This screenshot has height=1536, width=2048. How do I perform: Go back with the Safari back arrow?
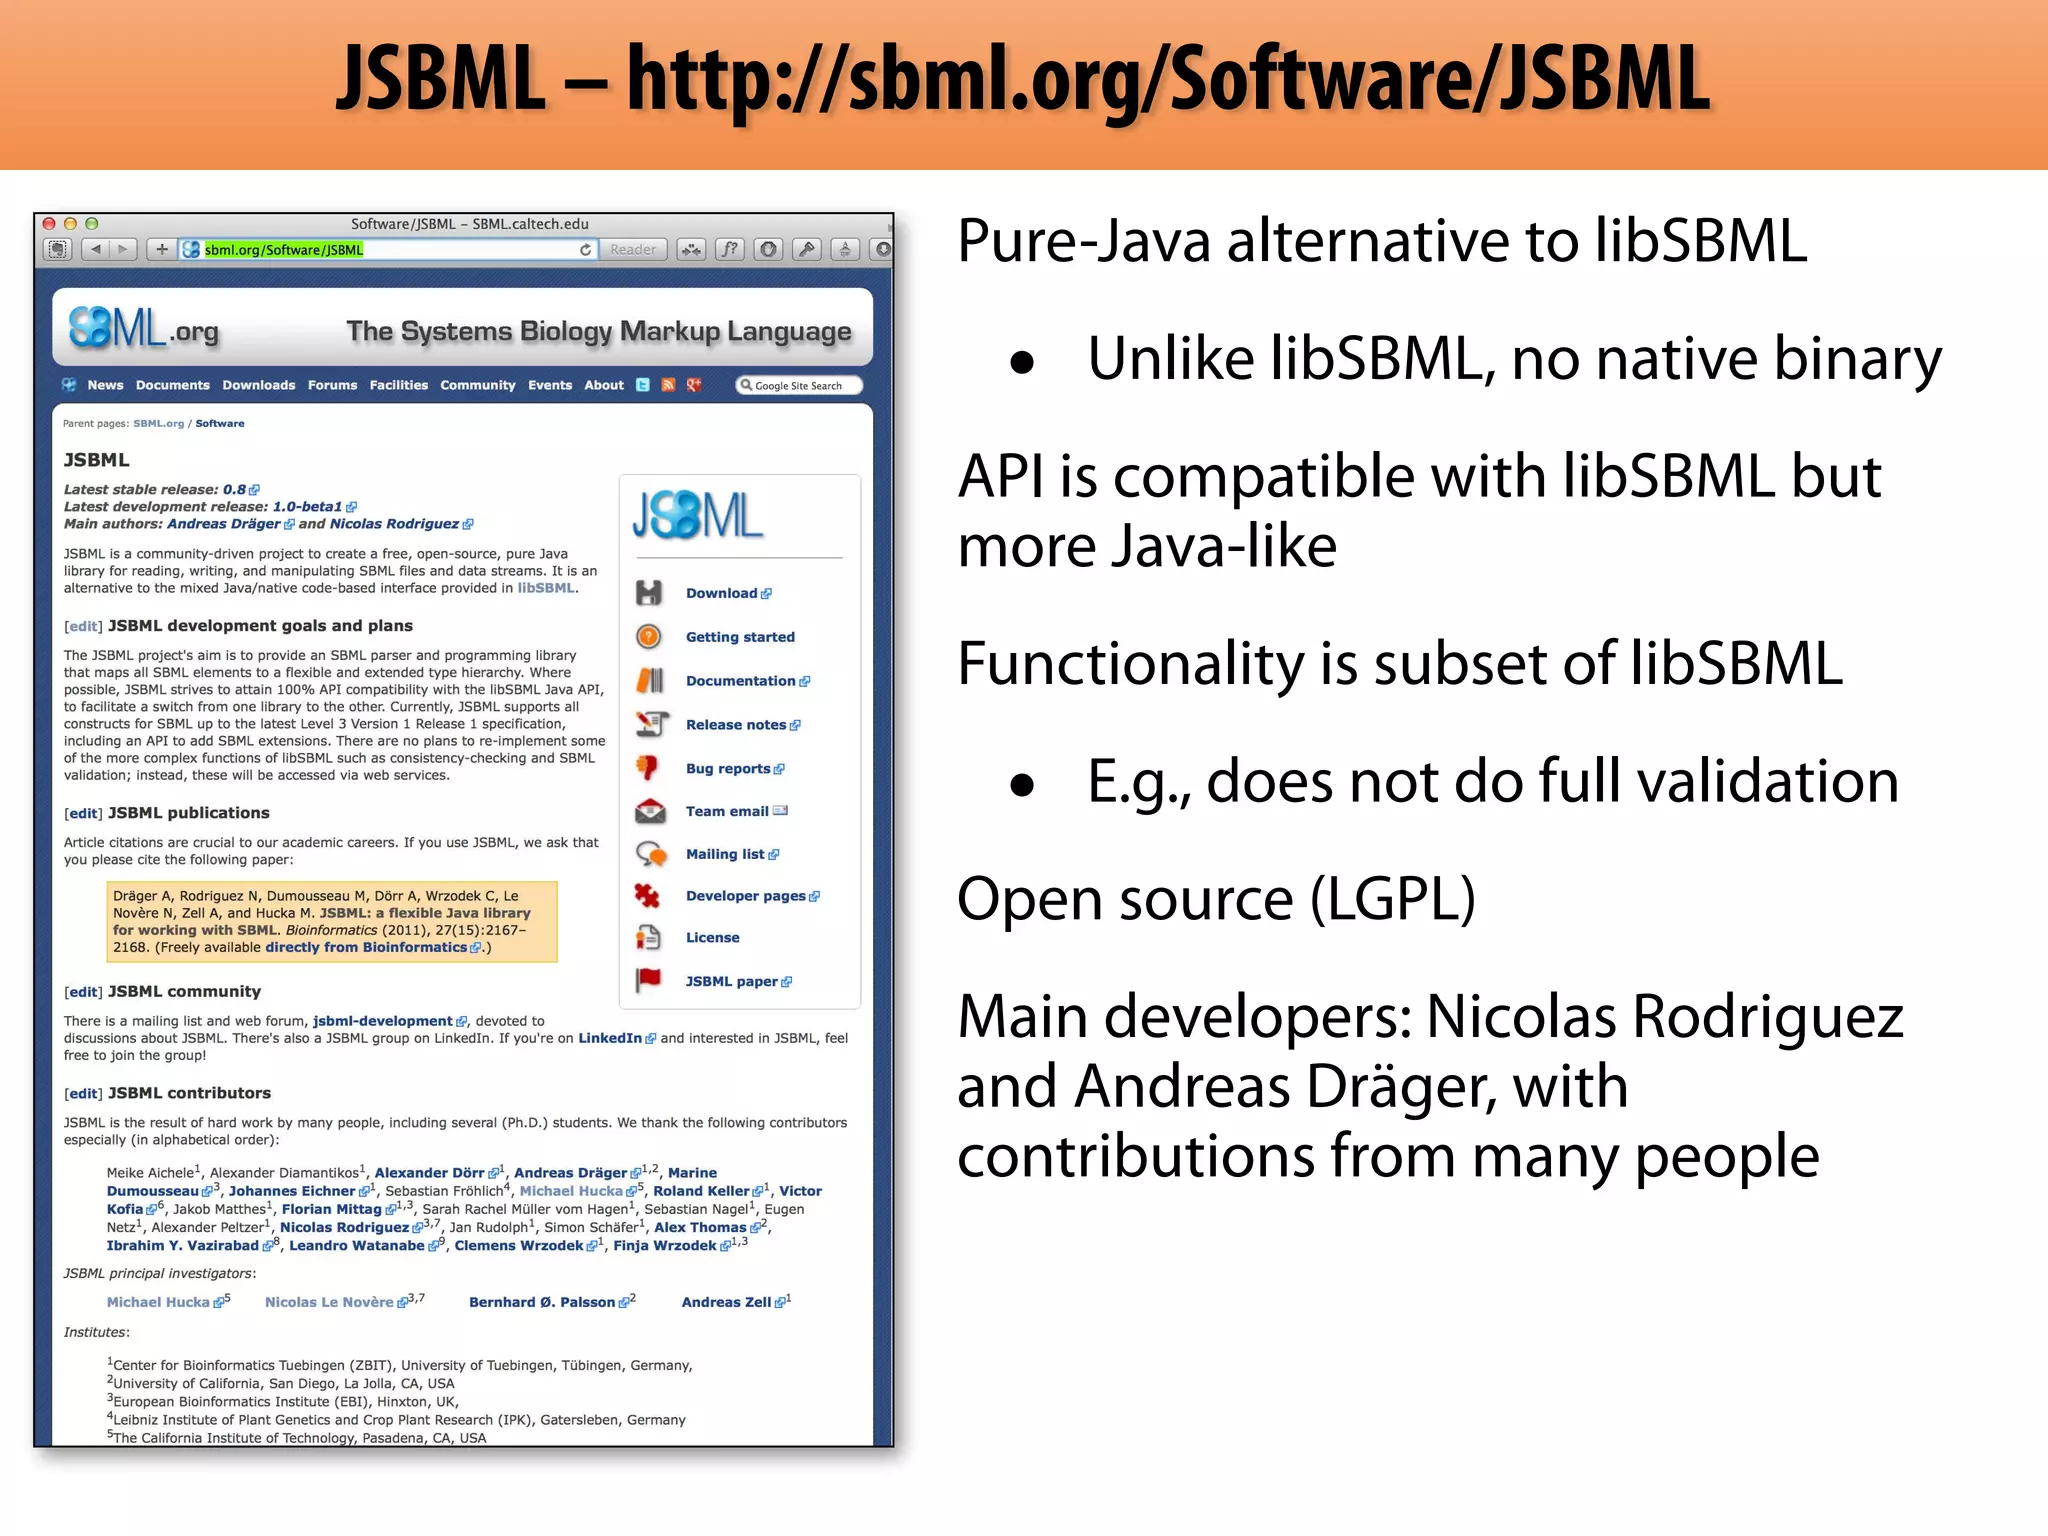tap(95, 249)
